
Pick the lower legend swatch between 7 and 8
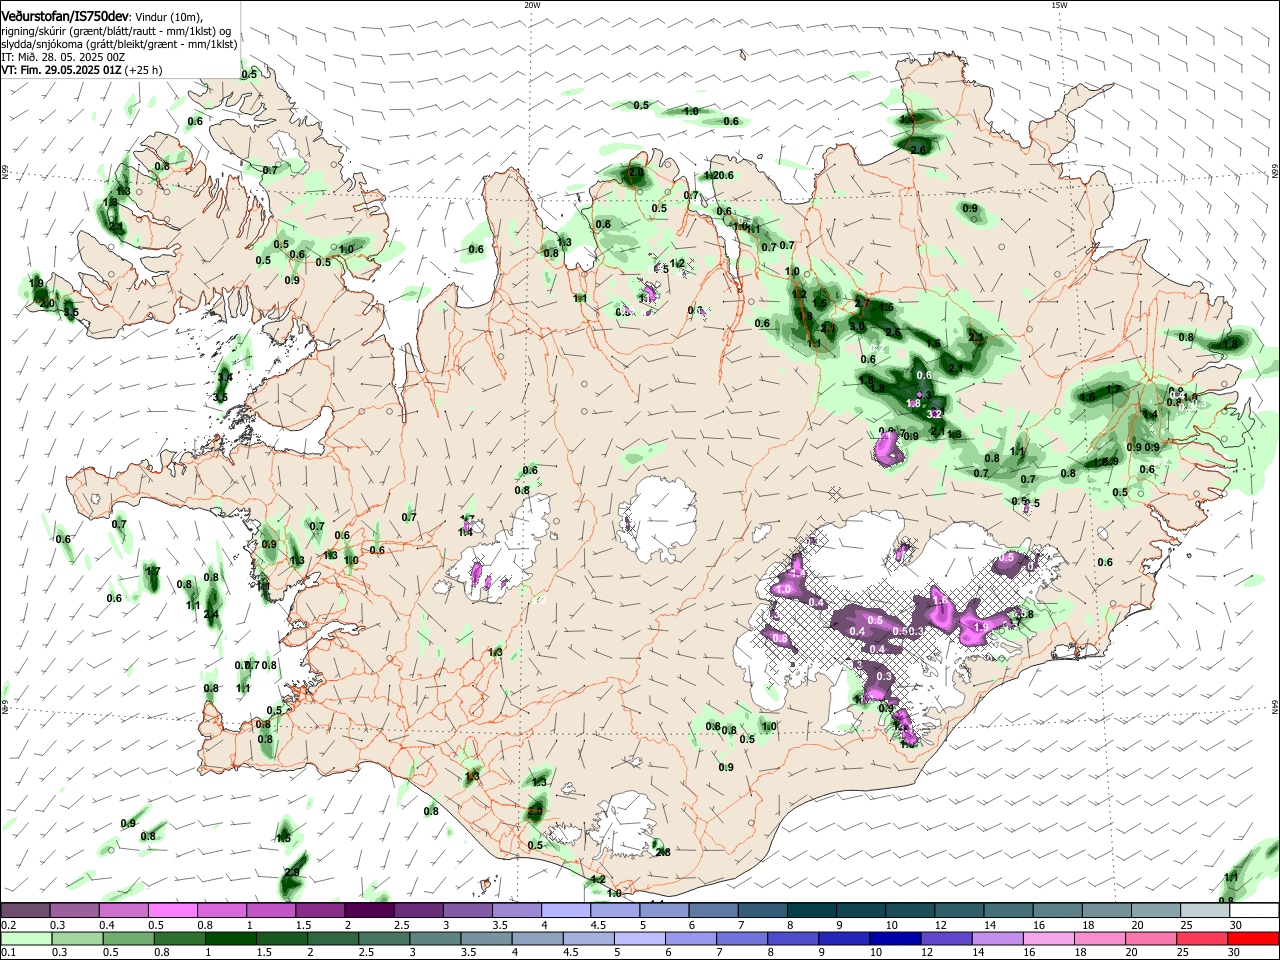pyautogui.click(x=742, y=938)
